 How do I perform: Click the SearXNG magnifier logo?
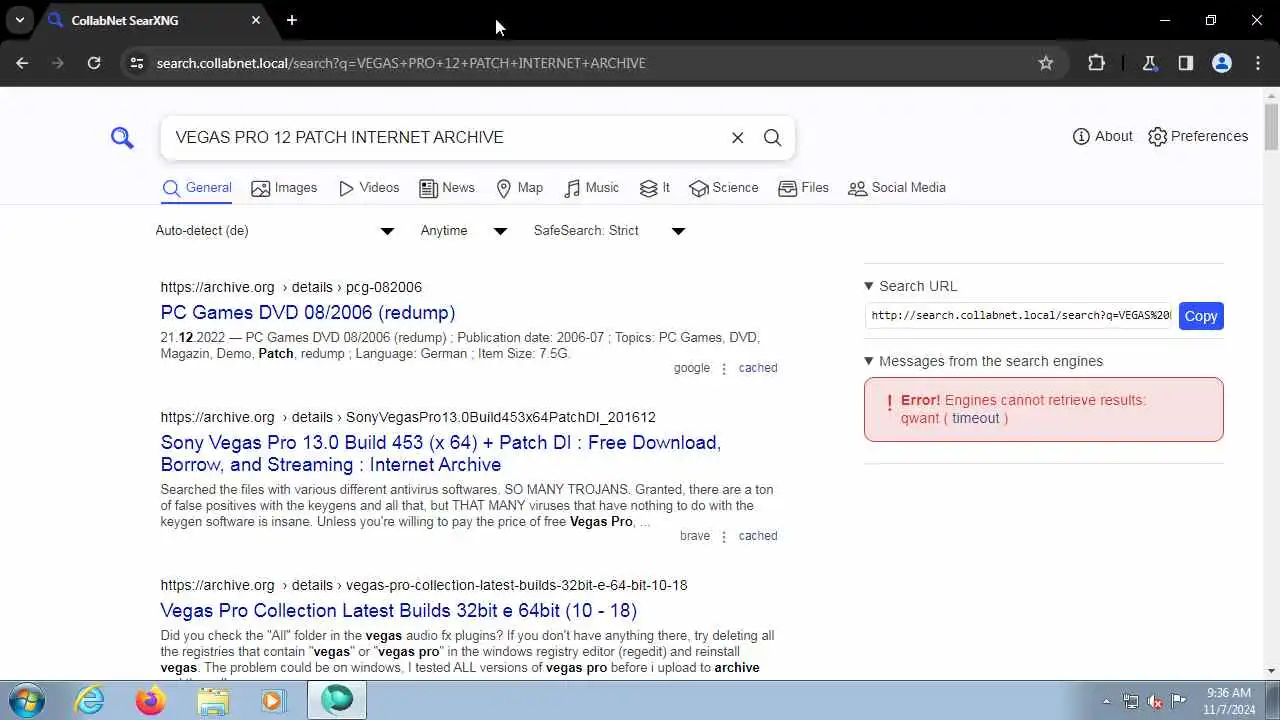(x=122, y=137)
